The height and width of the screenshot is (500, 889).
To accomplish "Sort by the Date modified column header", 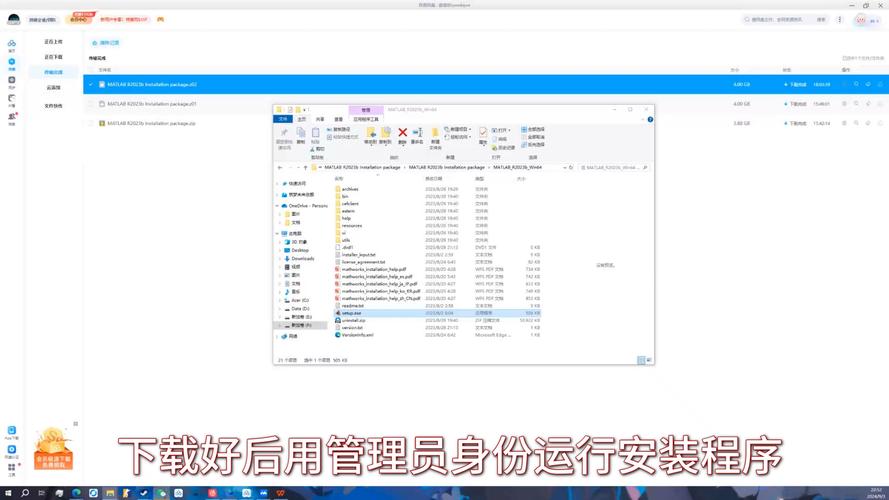I will coord(434,179).
